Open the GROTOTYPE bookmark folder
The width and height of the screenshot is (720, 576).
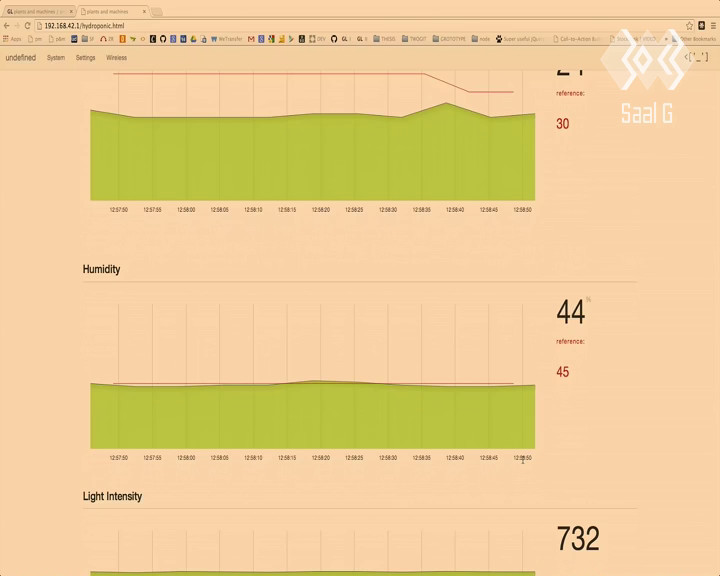(x=449, y=39)
